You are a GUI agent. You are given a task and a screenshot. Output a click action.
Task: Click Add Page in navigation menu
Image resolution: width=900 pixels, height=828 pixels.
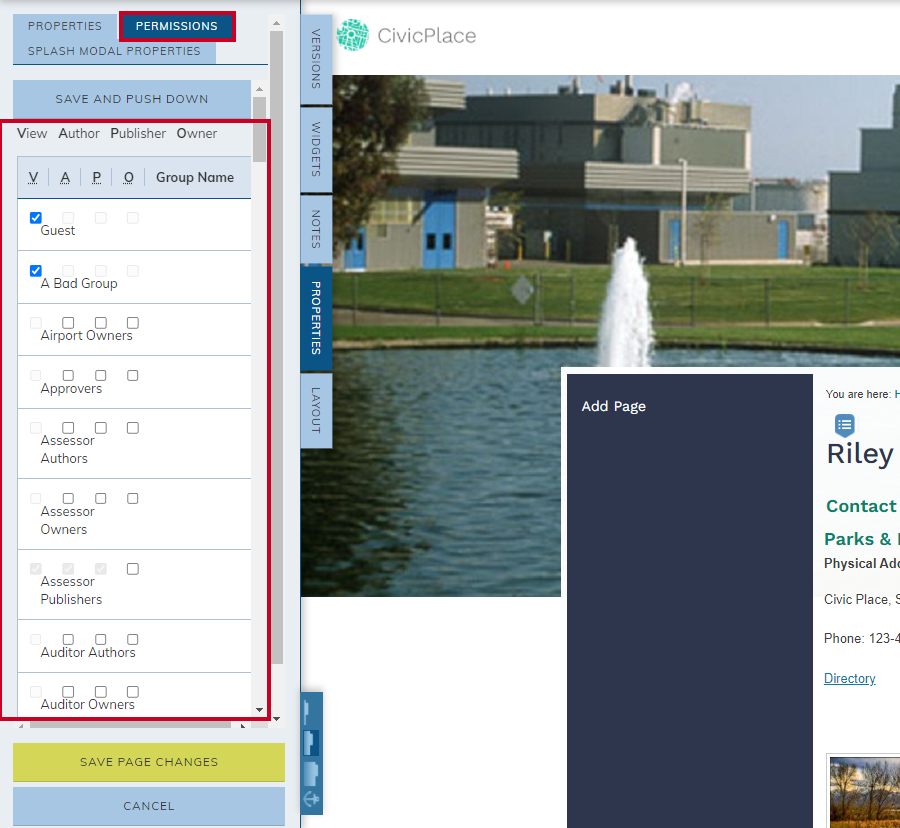tap(614, 406)
